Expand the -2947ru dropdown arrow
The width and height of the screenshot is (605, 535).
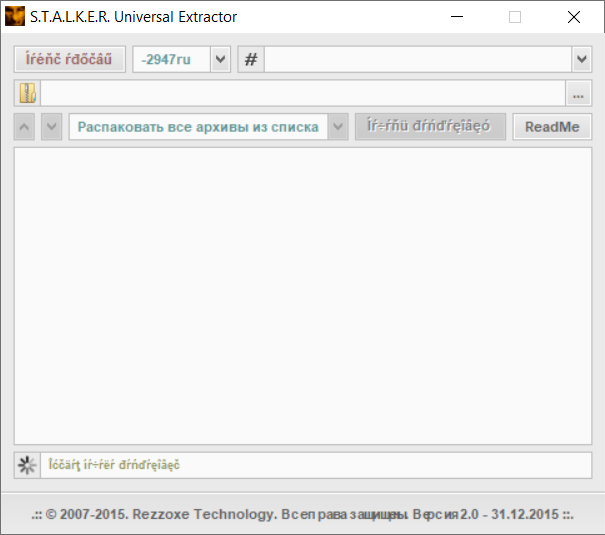coord(220,60)
